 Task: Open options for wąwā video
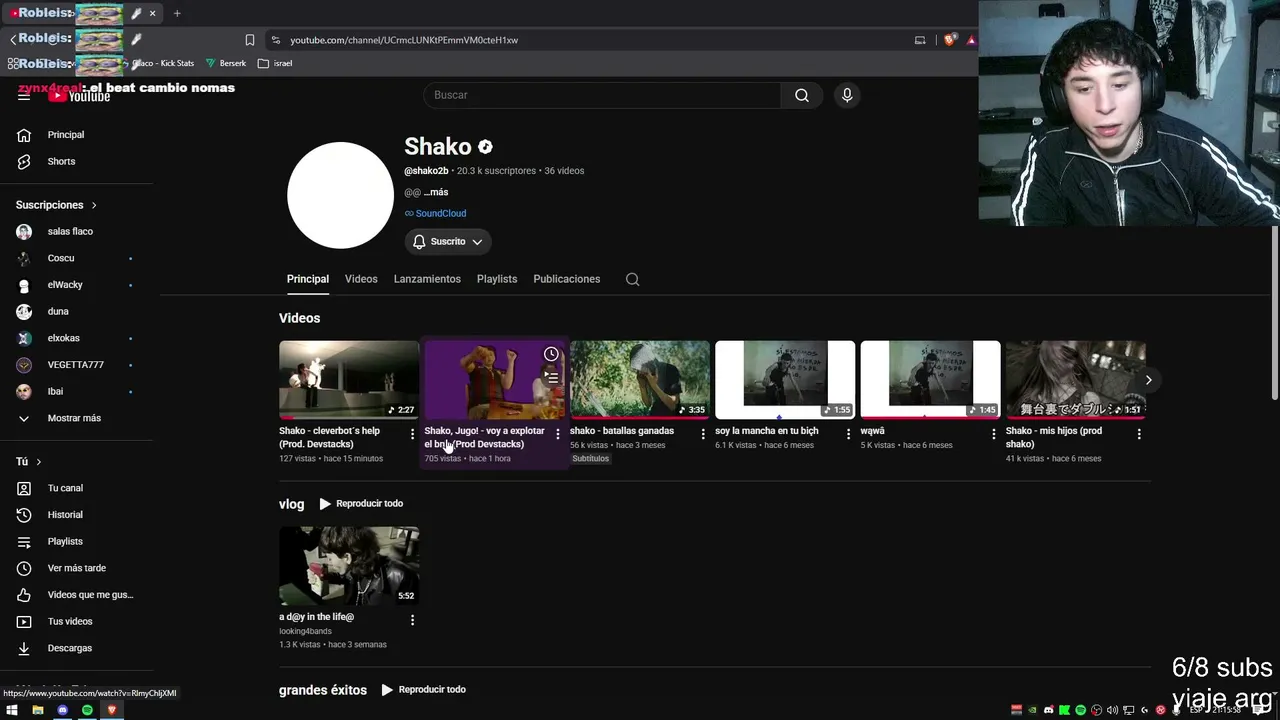(x=993, y=434)
